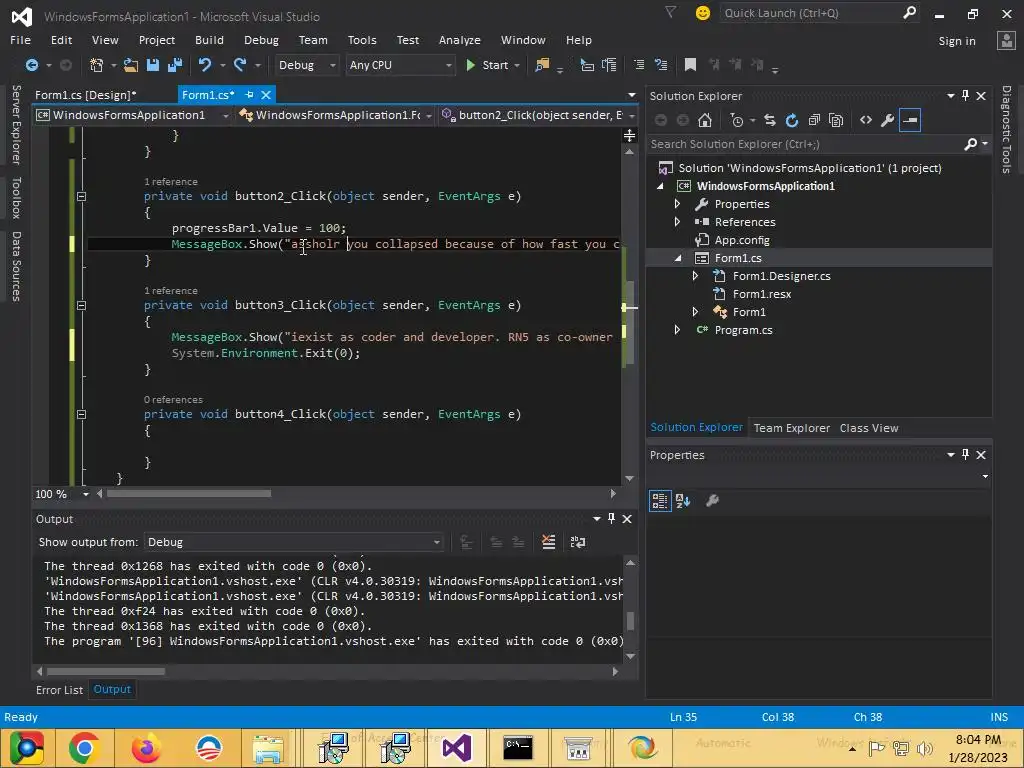Screen dimensions: 1024x768
Task: Open Google Chrome from the taskbar
Action: click(x=84, y=748)
